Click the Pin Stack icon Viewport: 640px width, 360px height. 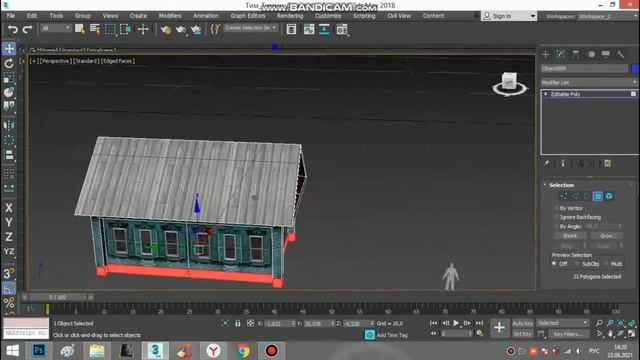(x=547, y=164)
